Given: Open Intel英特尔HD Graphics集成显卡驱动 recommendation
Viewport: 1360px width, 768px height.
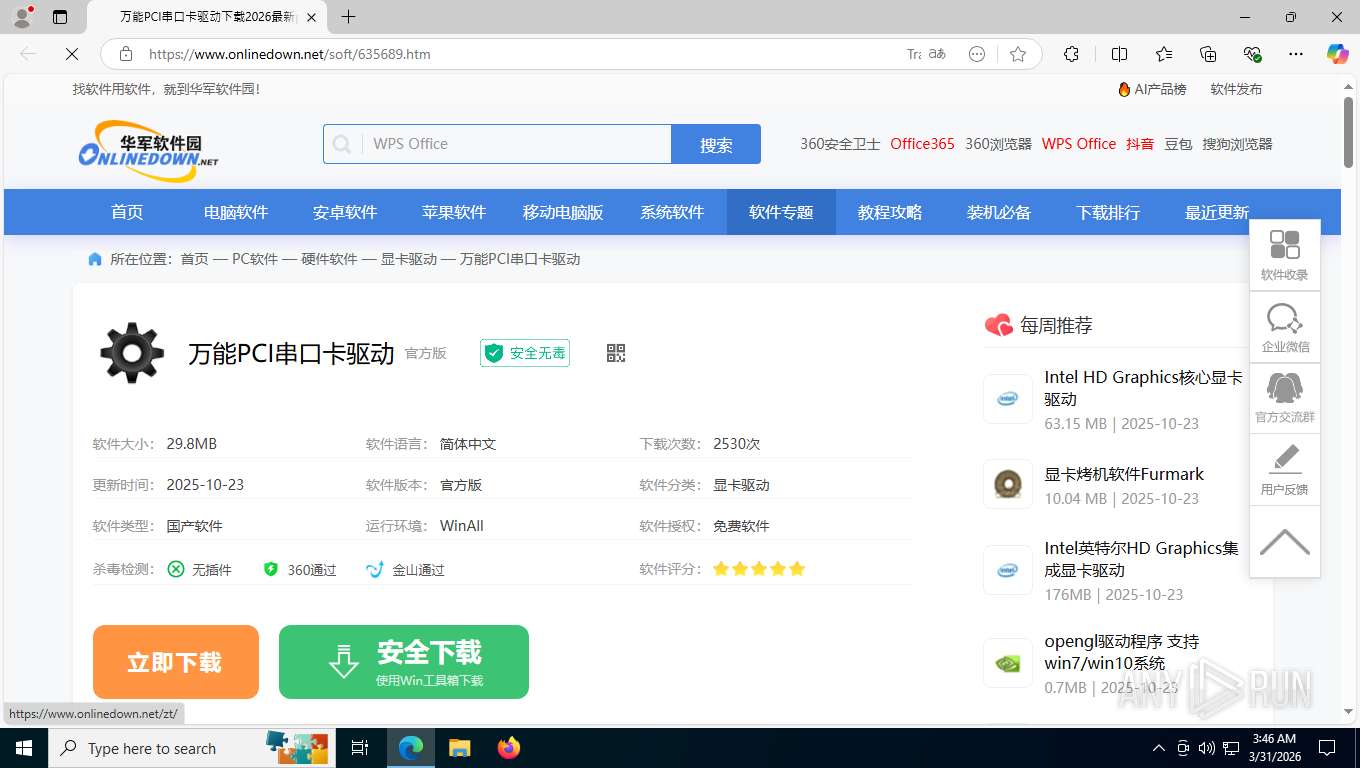Looking at the screenshot, I should point(1142,559).
